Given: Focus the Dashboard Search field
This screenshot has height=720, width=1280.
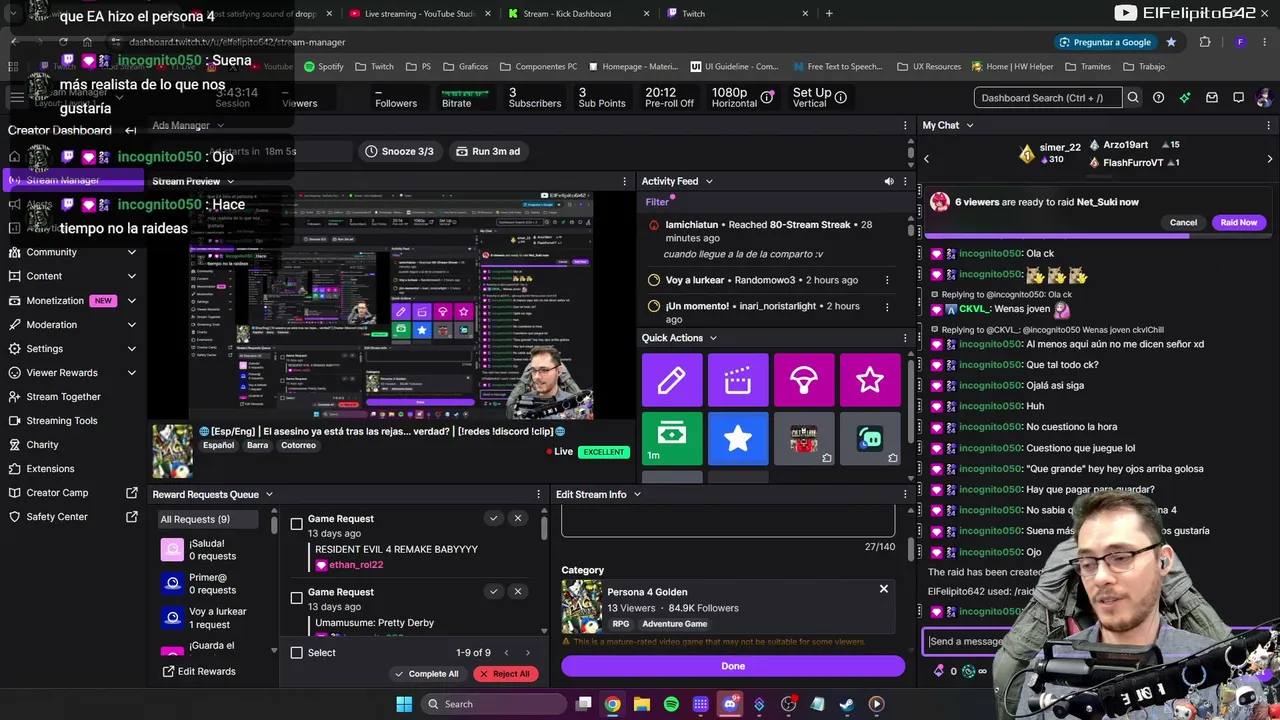Looking at the screenshot, I should [x=1048, y=98].
